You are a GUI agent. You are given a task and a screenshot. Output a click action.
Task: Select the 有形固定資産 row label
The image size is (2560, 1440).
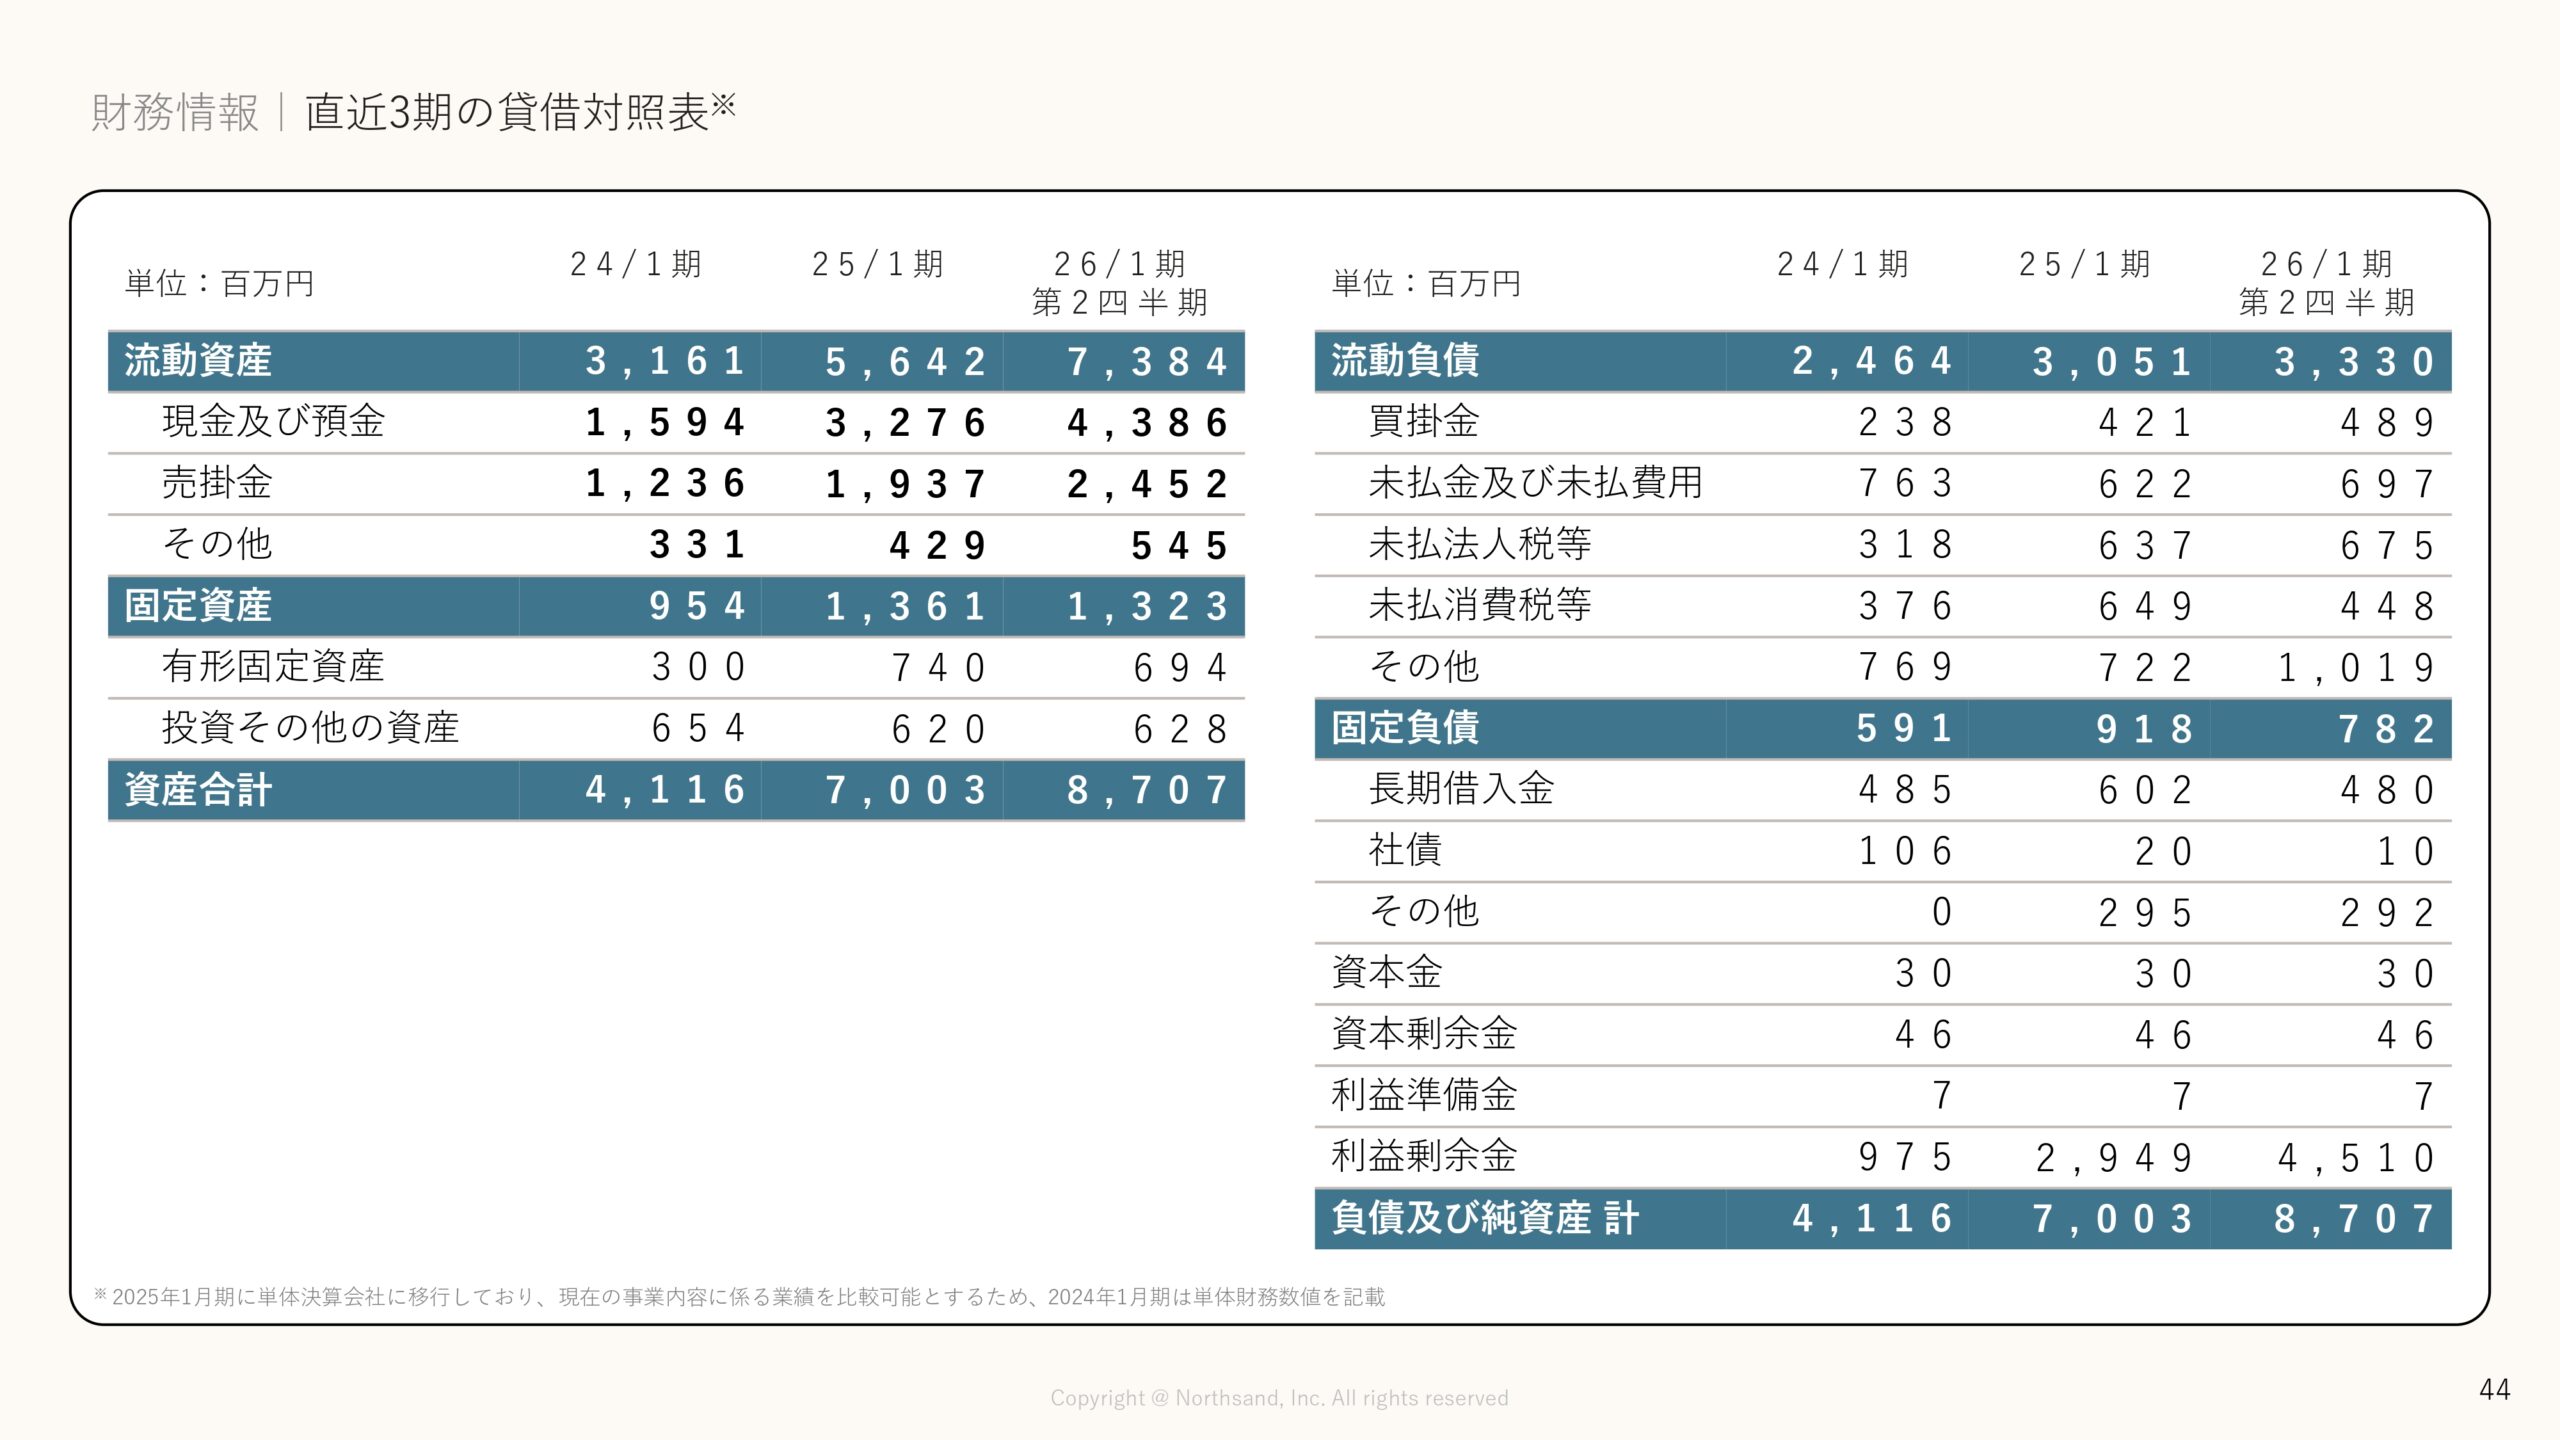[273, 667]
